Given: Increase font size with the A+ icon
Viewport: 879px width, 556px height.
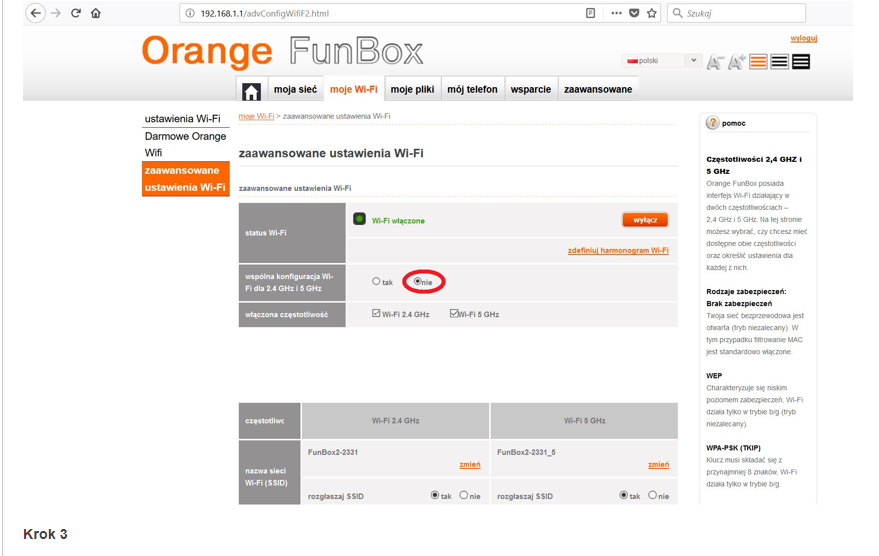Looking at the screenshot, I should point(737,62).
